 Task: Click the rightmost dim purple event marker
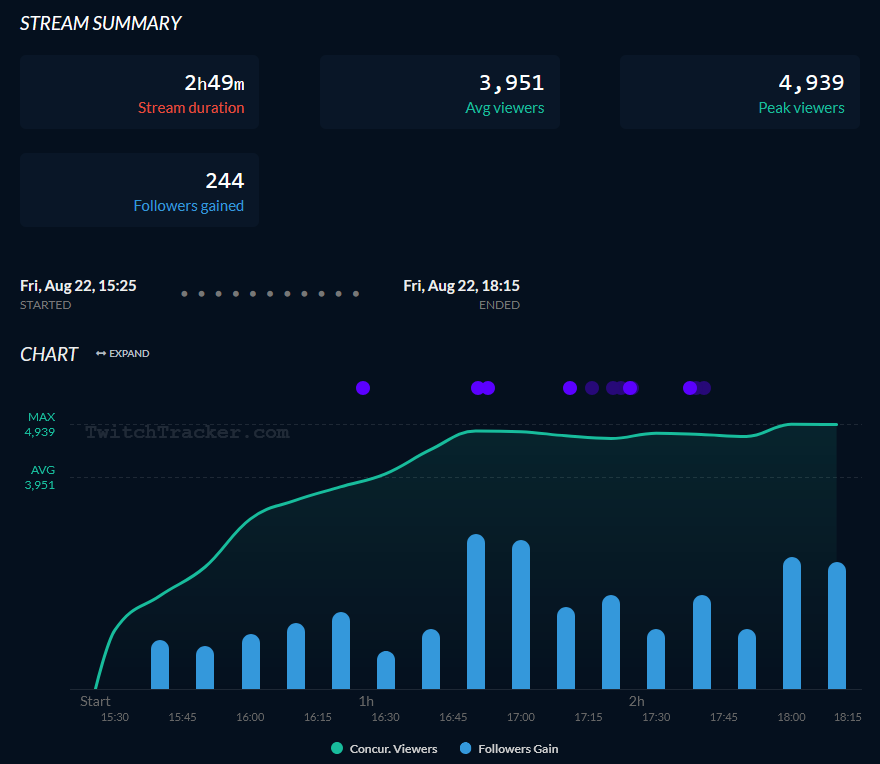coord(704,388)
